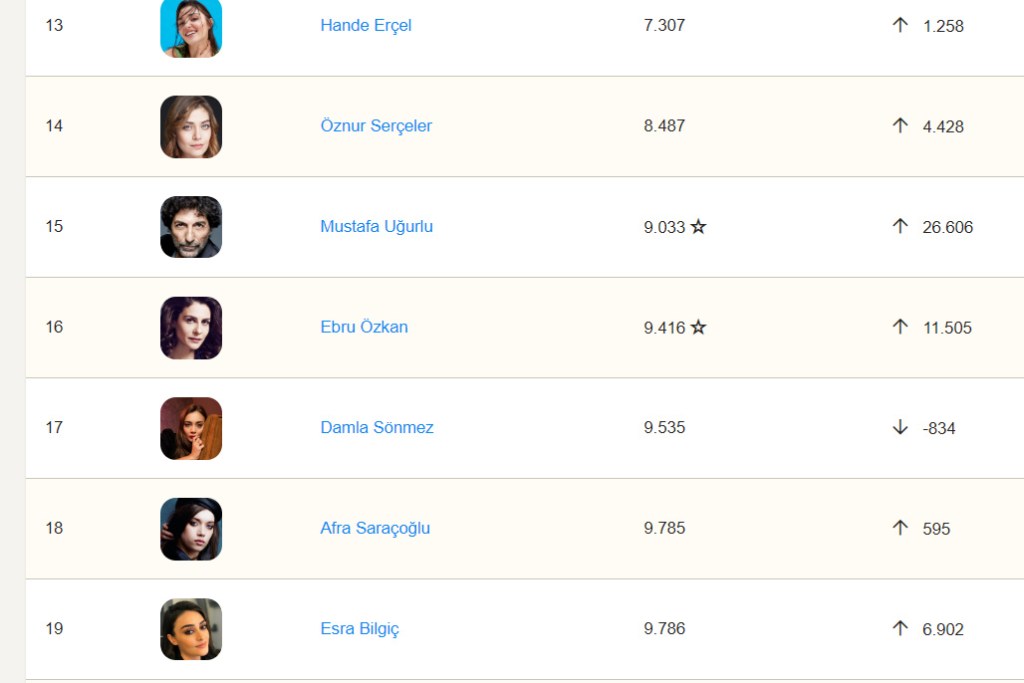1024x683 pixels.
Task: Select the Ebru Özkan name link
Action: pos(364,327)
